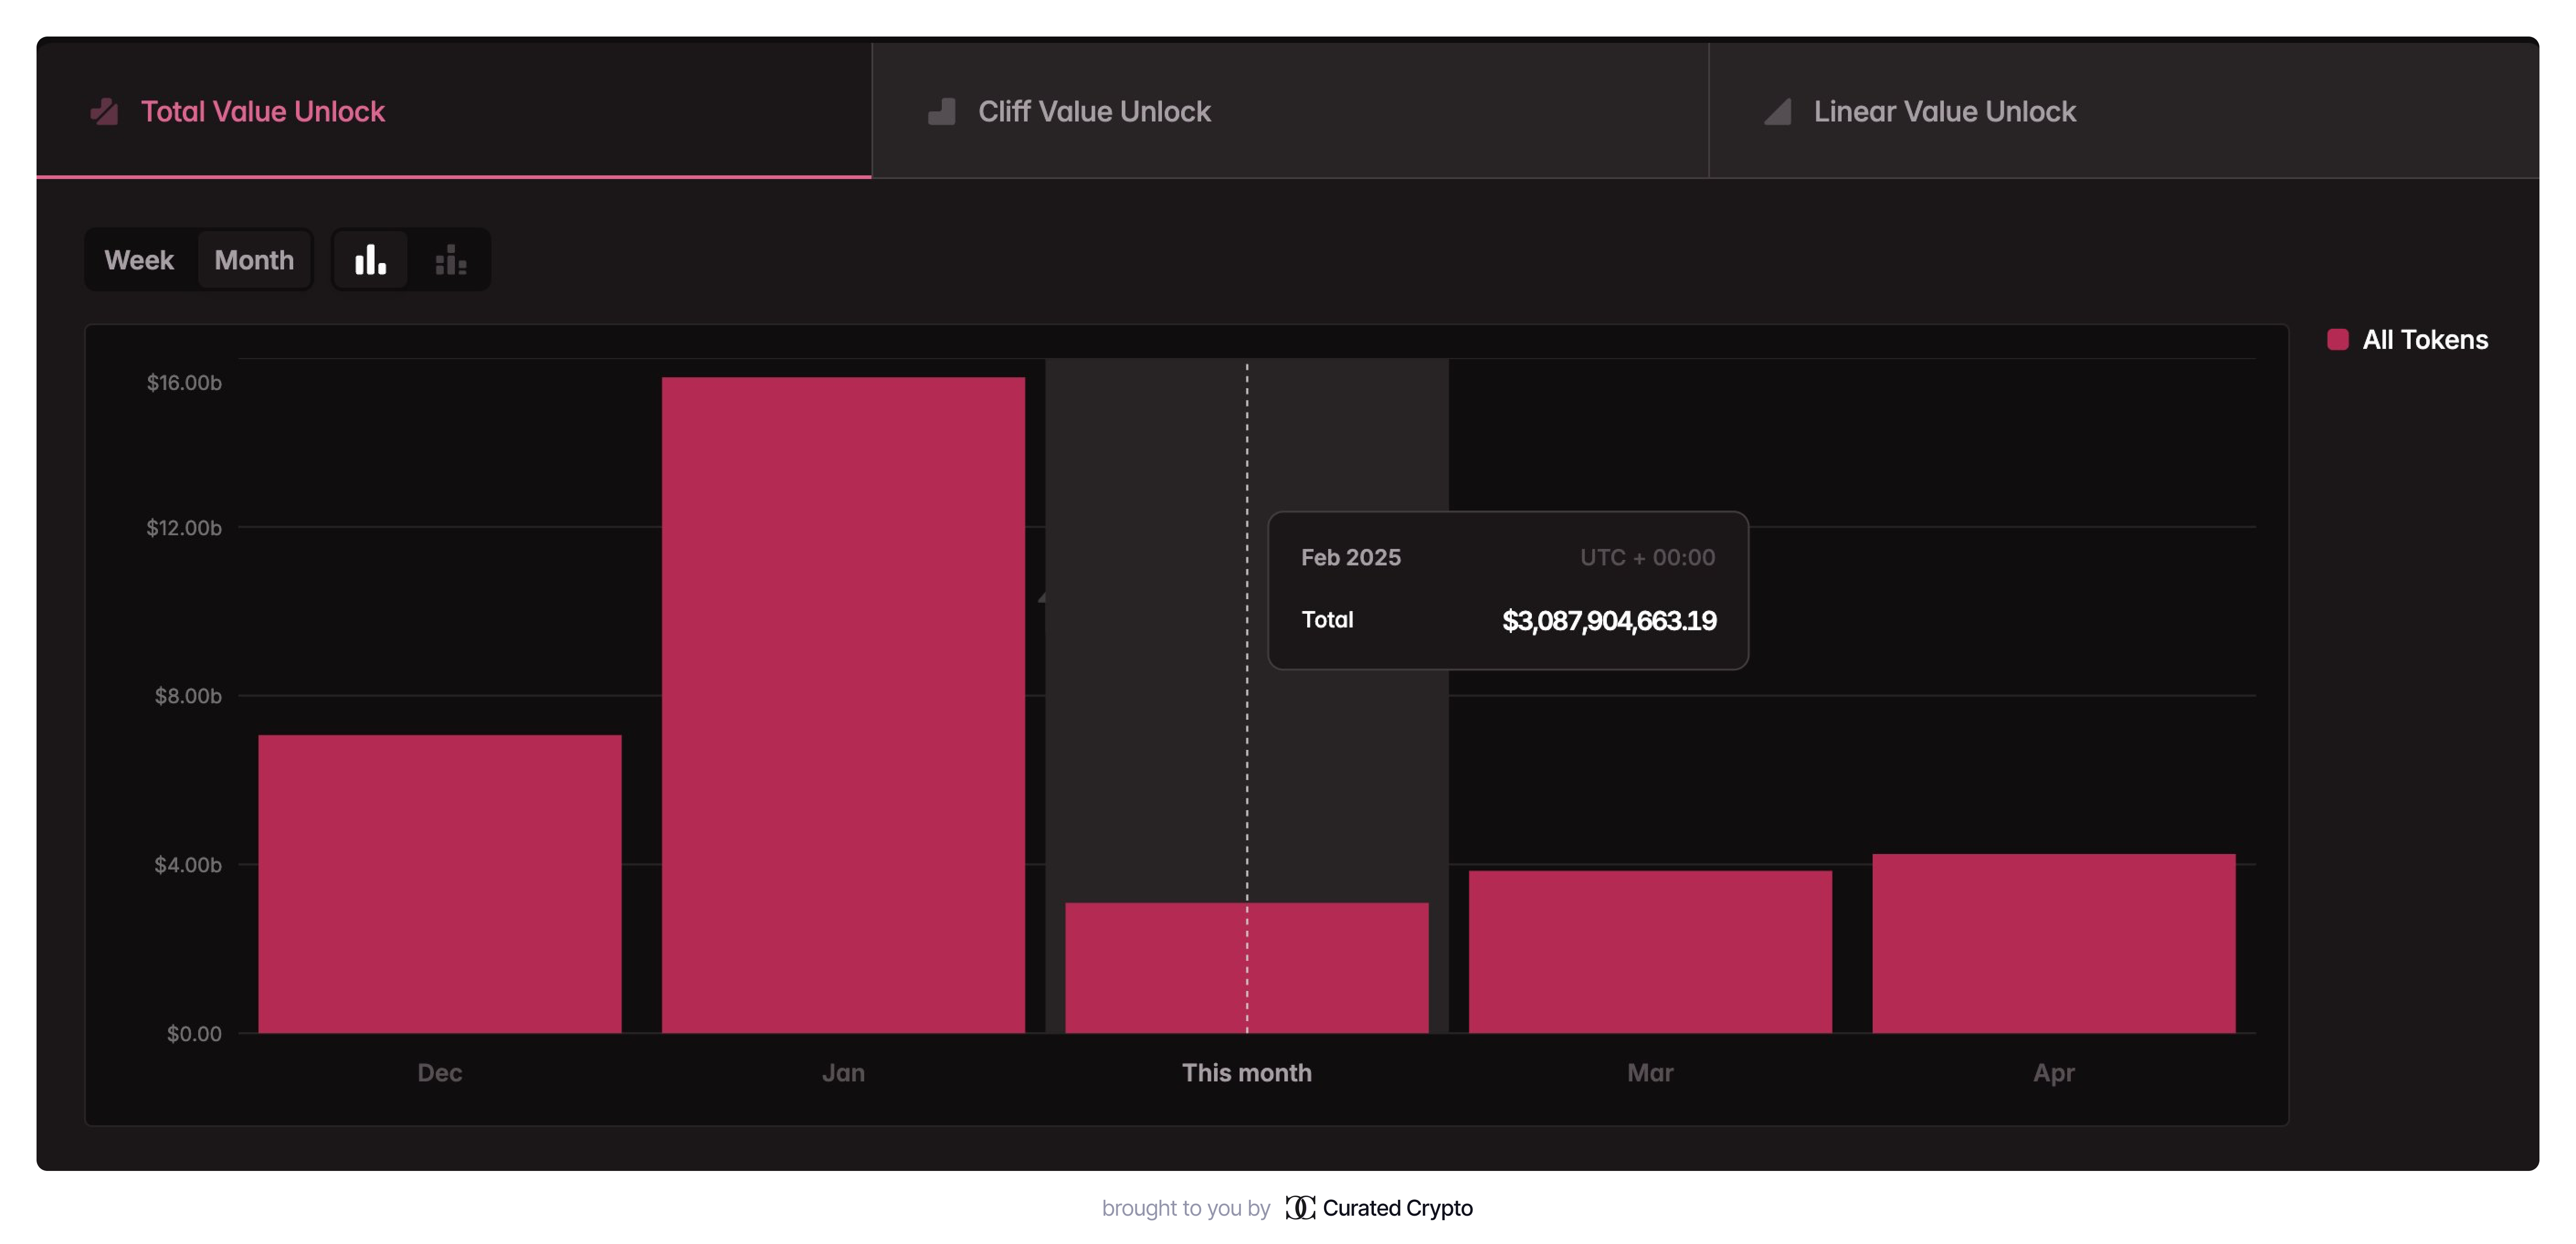Select the stacked bar chart view icon
Screen dimensions: 2576x1244
coord(450,260)
